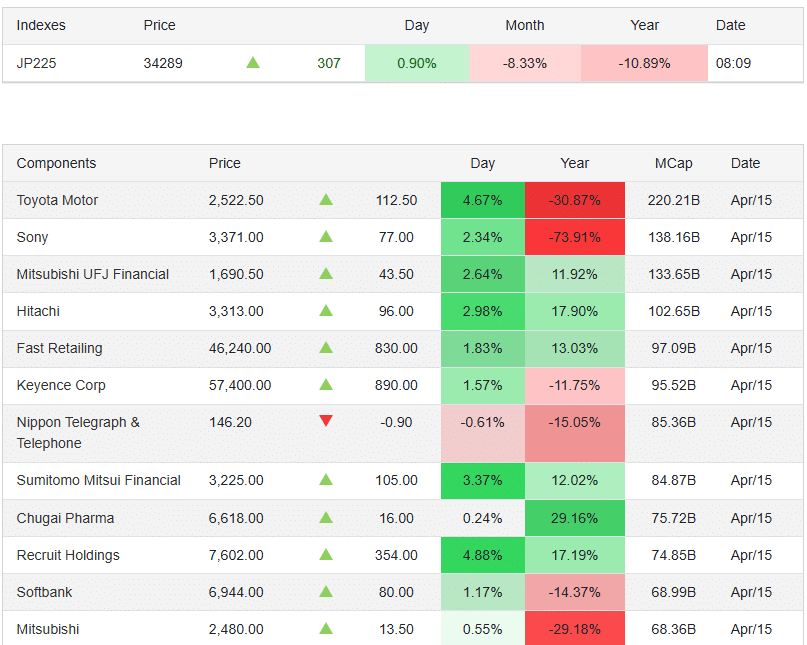Click the red down arrow for Nippon Telegraph
Screen dimensions: 807x645
point(326,421)
